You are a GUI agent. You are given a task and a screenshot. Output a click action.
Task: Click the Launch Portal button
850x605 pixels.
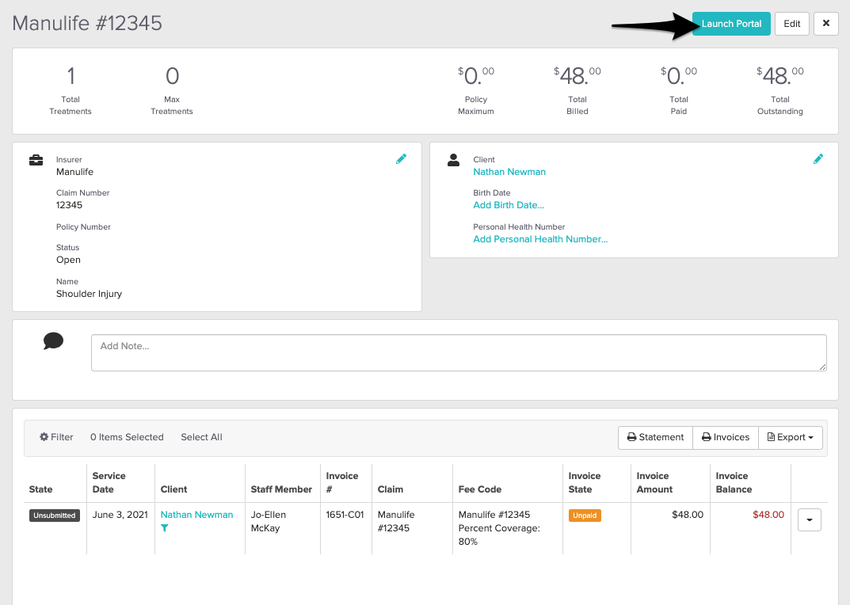tap(731, 24)
